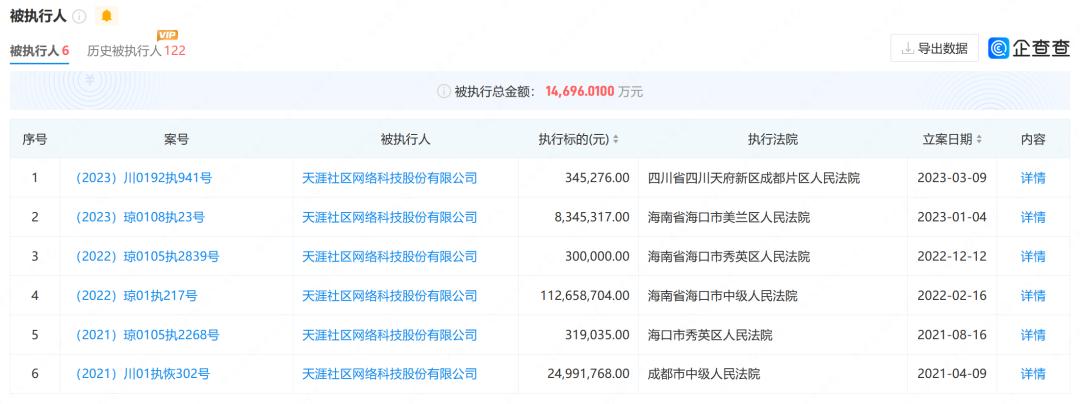Open case (2022)琼01执217号
Viewport: 1080px width, 404px height.
136,296
